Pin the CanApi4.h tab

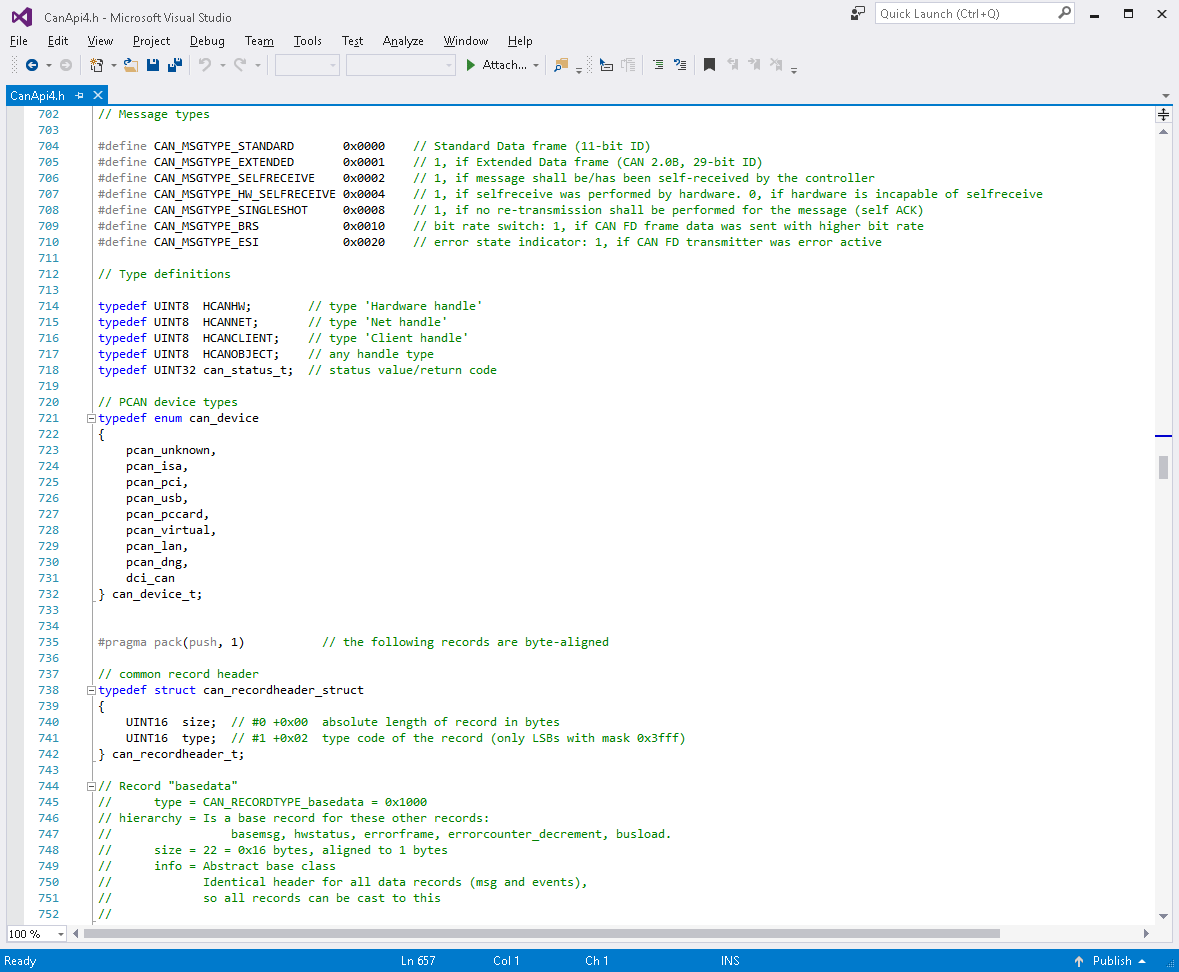[x=80, y=95]
